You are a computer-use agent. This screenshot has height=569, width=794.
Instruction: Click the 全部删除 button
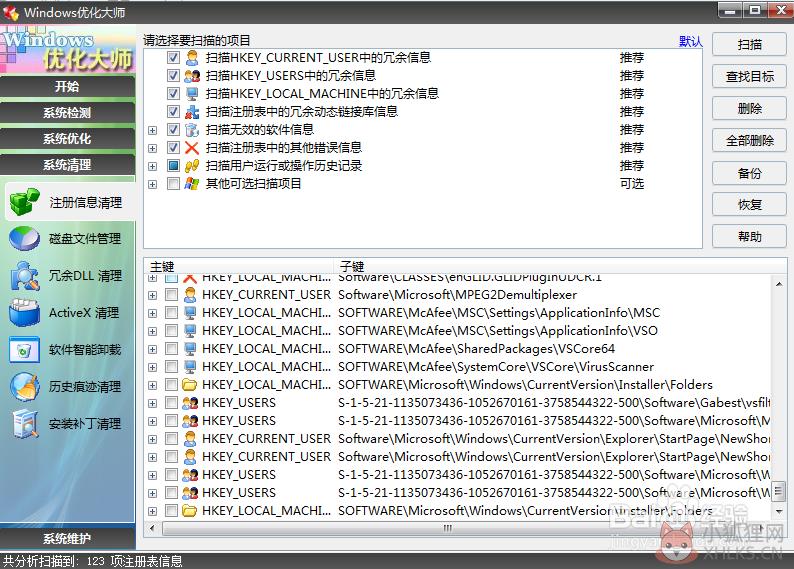point(749,141)
